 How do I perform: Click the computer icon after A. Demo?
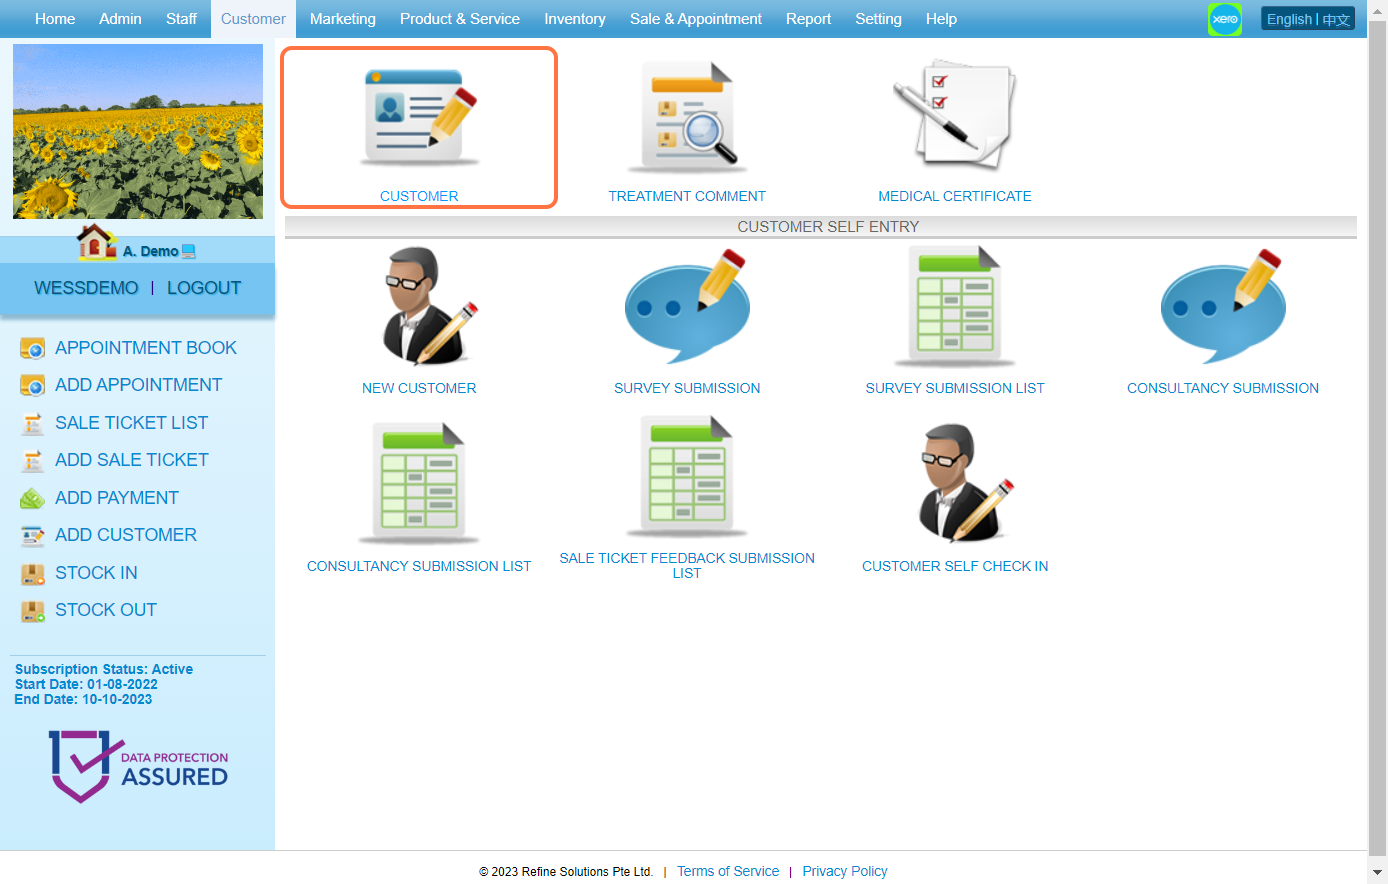click(x=189, y=252)
